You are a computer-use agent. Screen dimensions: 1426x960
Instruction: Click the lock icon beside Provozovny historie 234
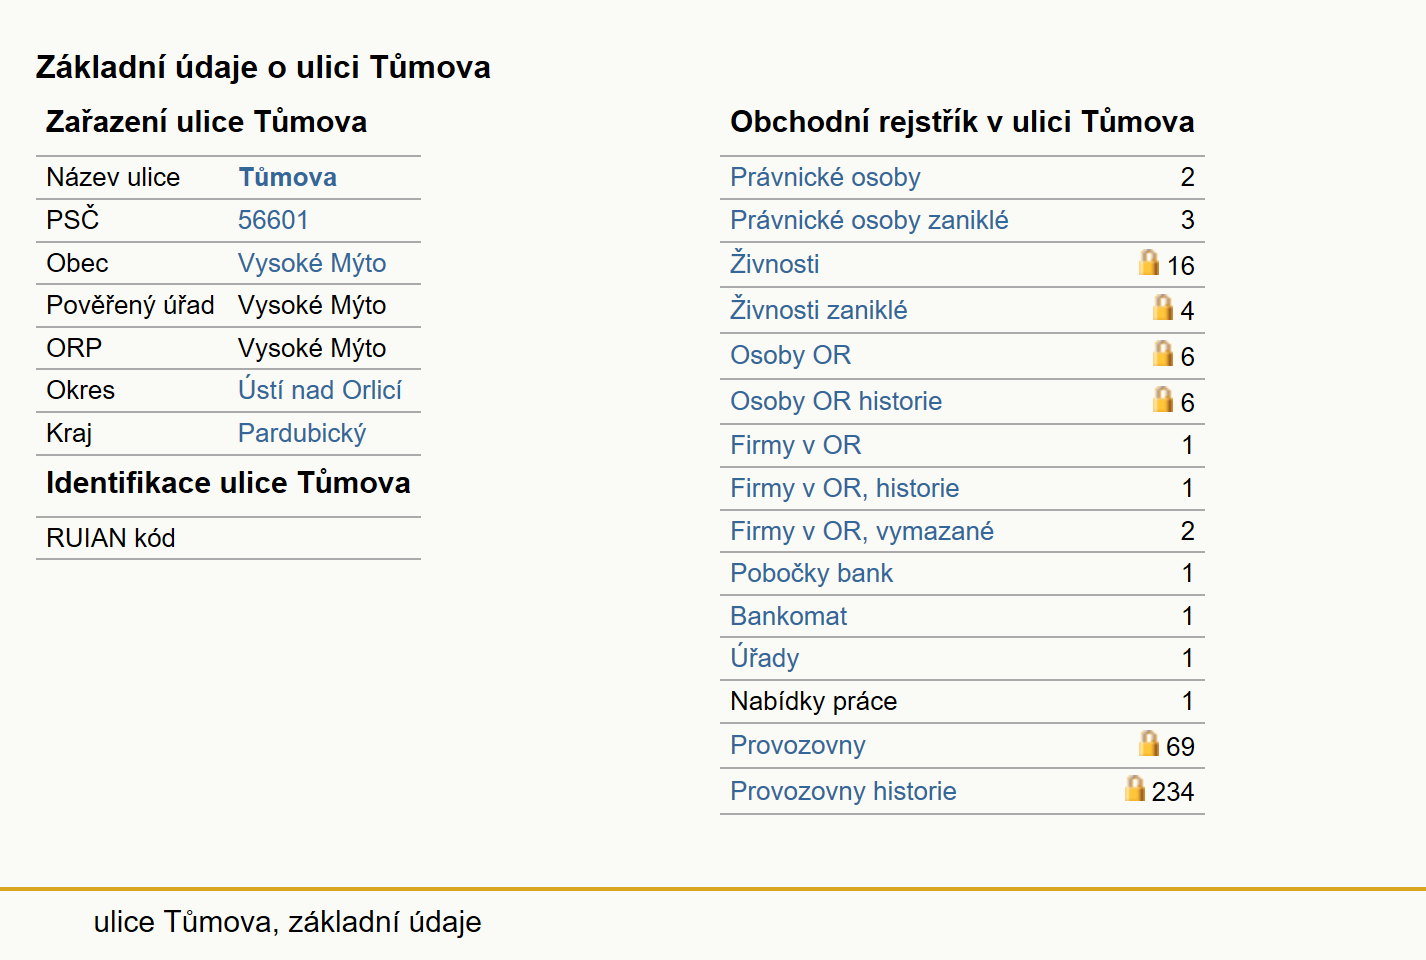1135,788
